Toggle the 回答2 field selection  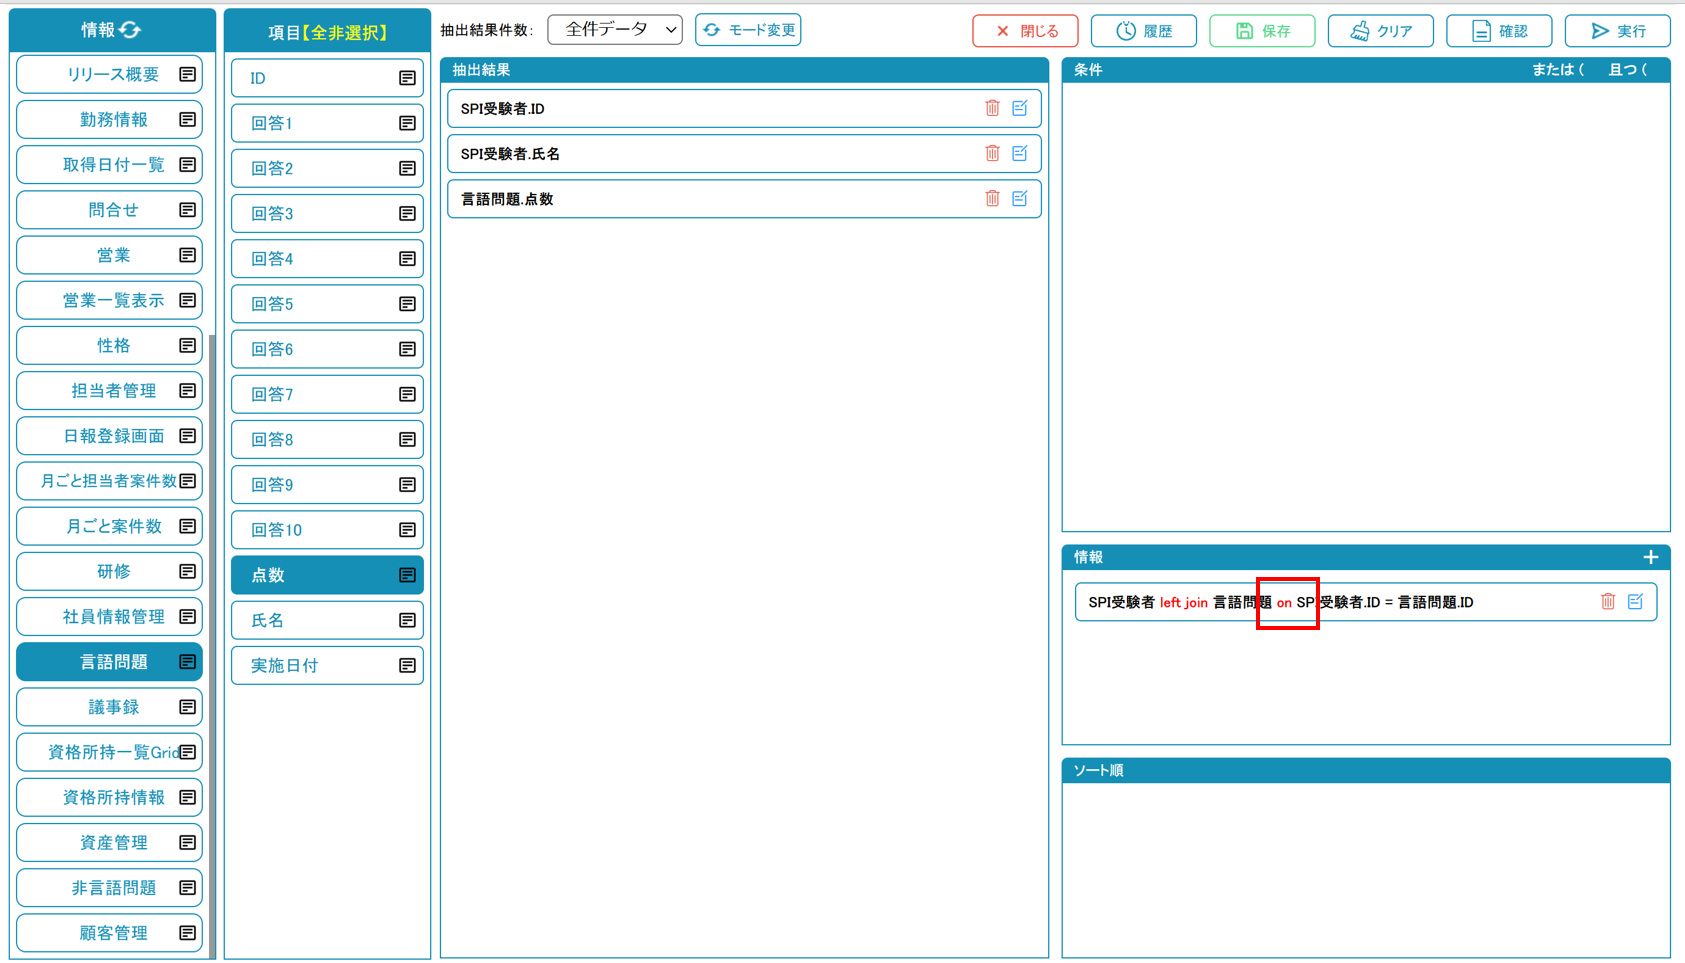(x=327, y=168)
